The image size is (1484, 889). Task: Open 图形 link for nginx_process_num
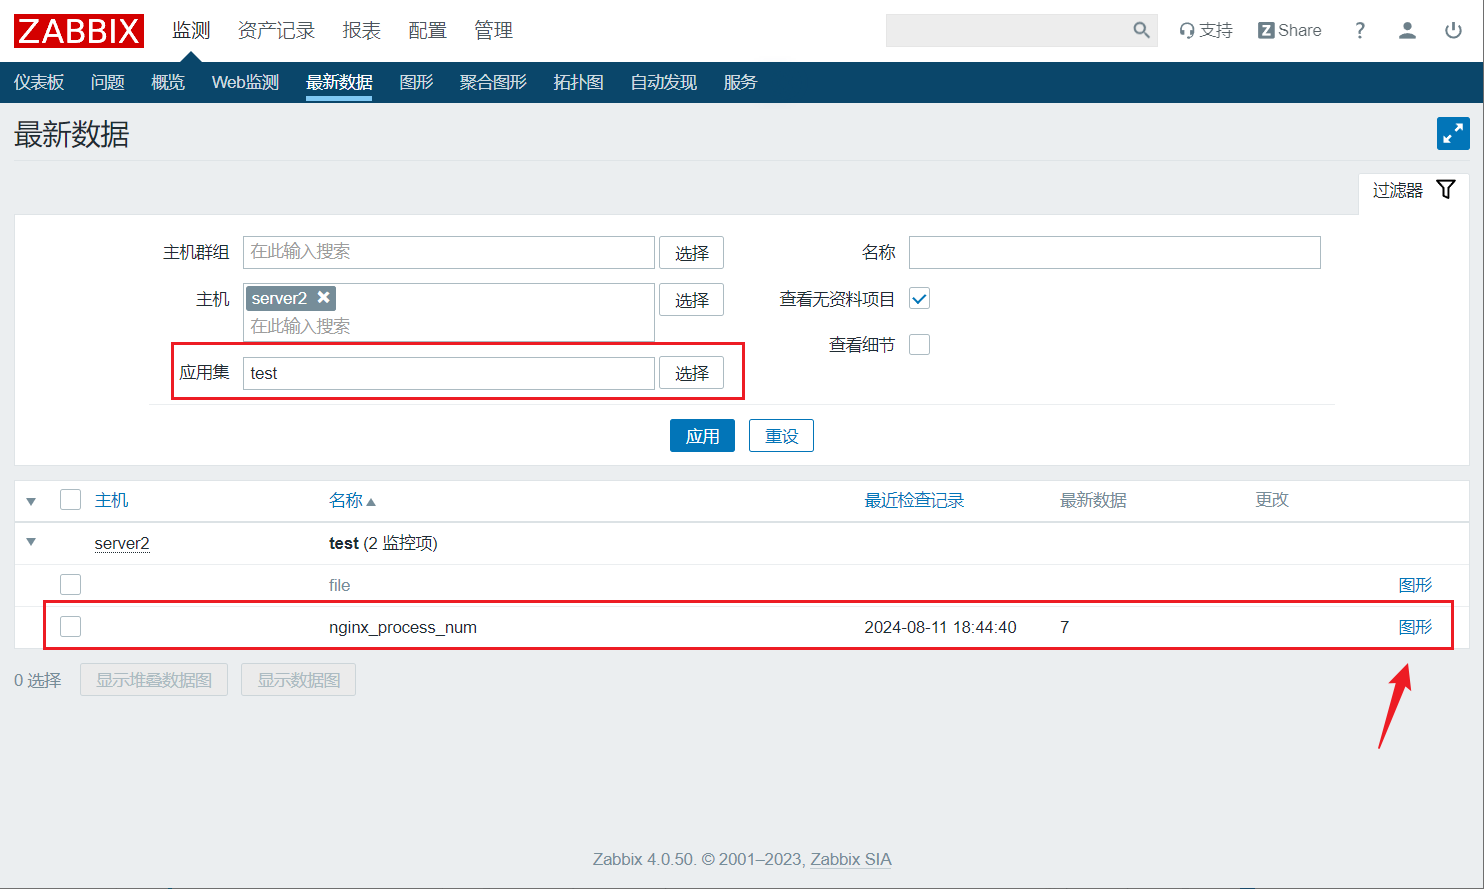tap(1415, 627)
